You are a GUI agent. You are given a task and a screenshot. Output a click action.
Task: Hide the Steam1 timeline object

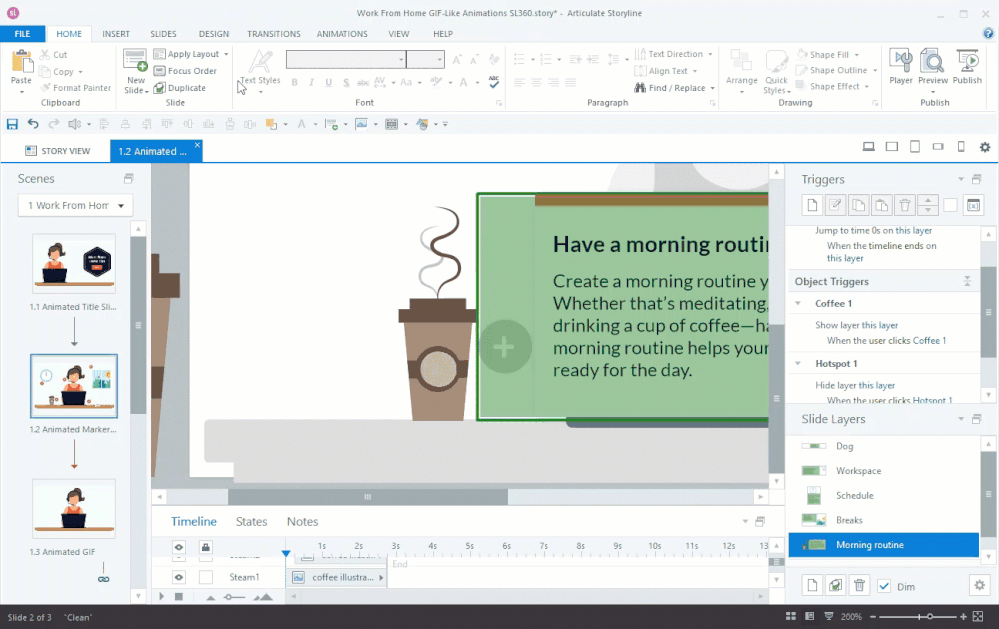[x=179, y=577]
